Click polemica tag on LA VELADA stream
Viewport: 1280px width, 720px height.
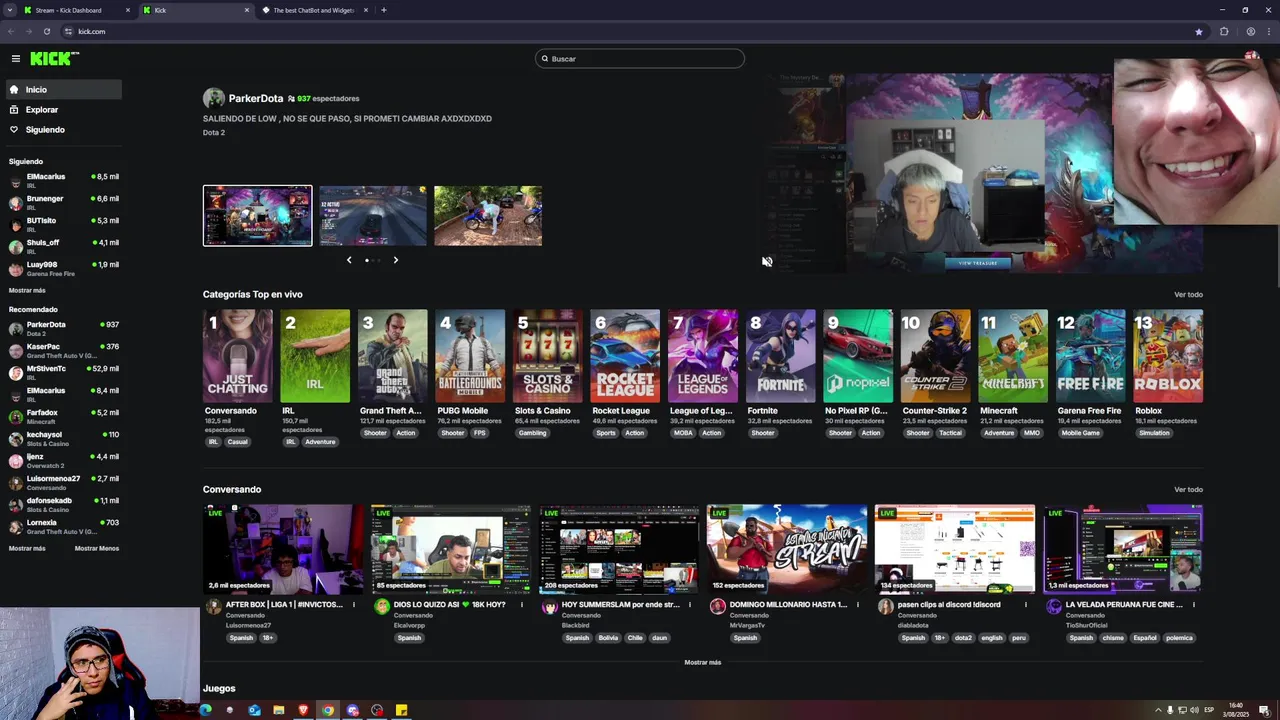coord(1179,638)
